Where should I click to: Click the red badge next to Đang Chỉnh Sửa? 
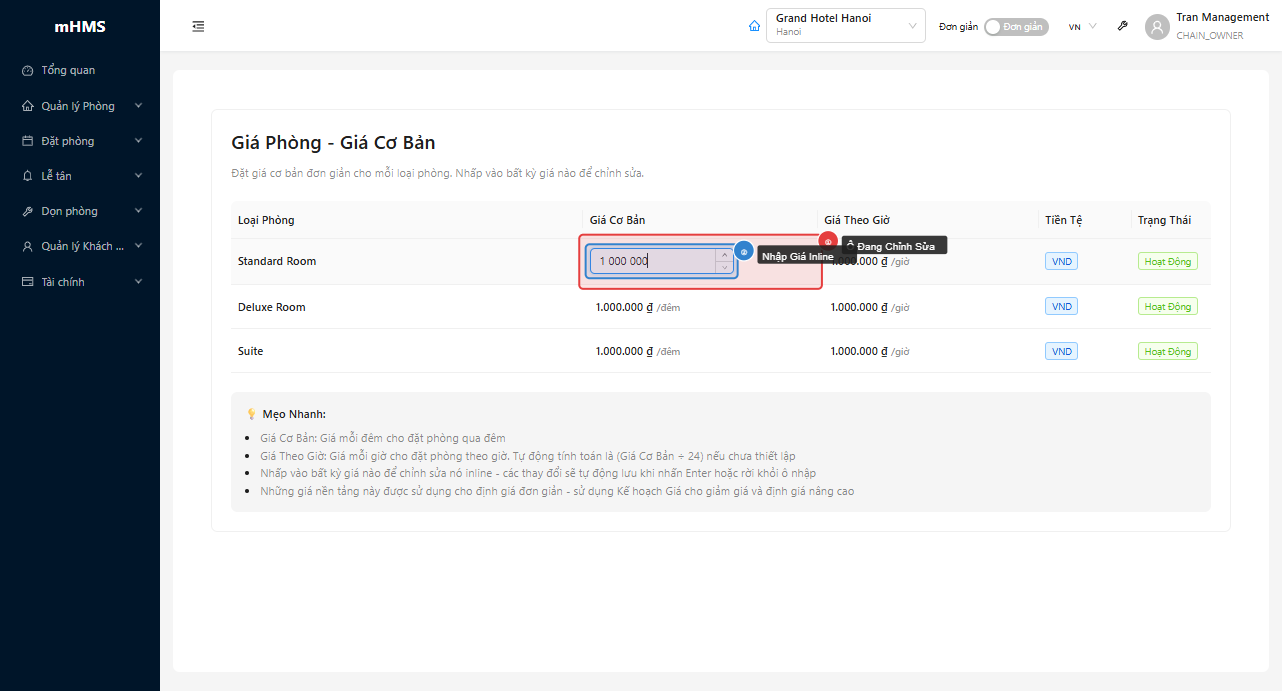[x=828, y=242]
